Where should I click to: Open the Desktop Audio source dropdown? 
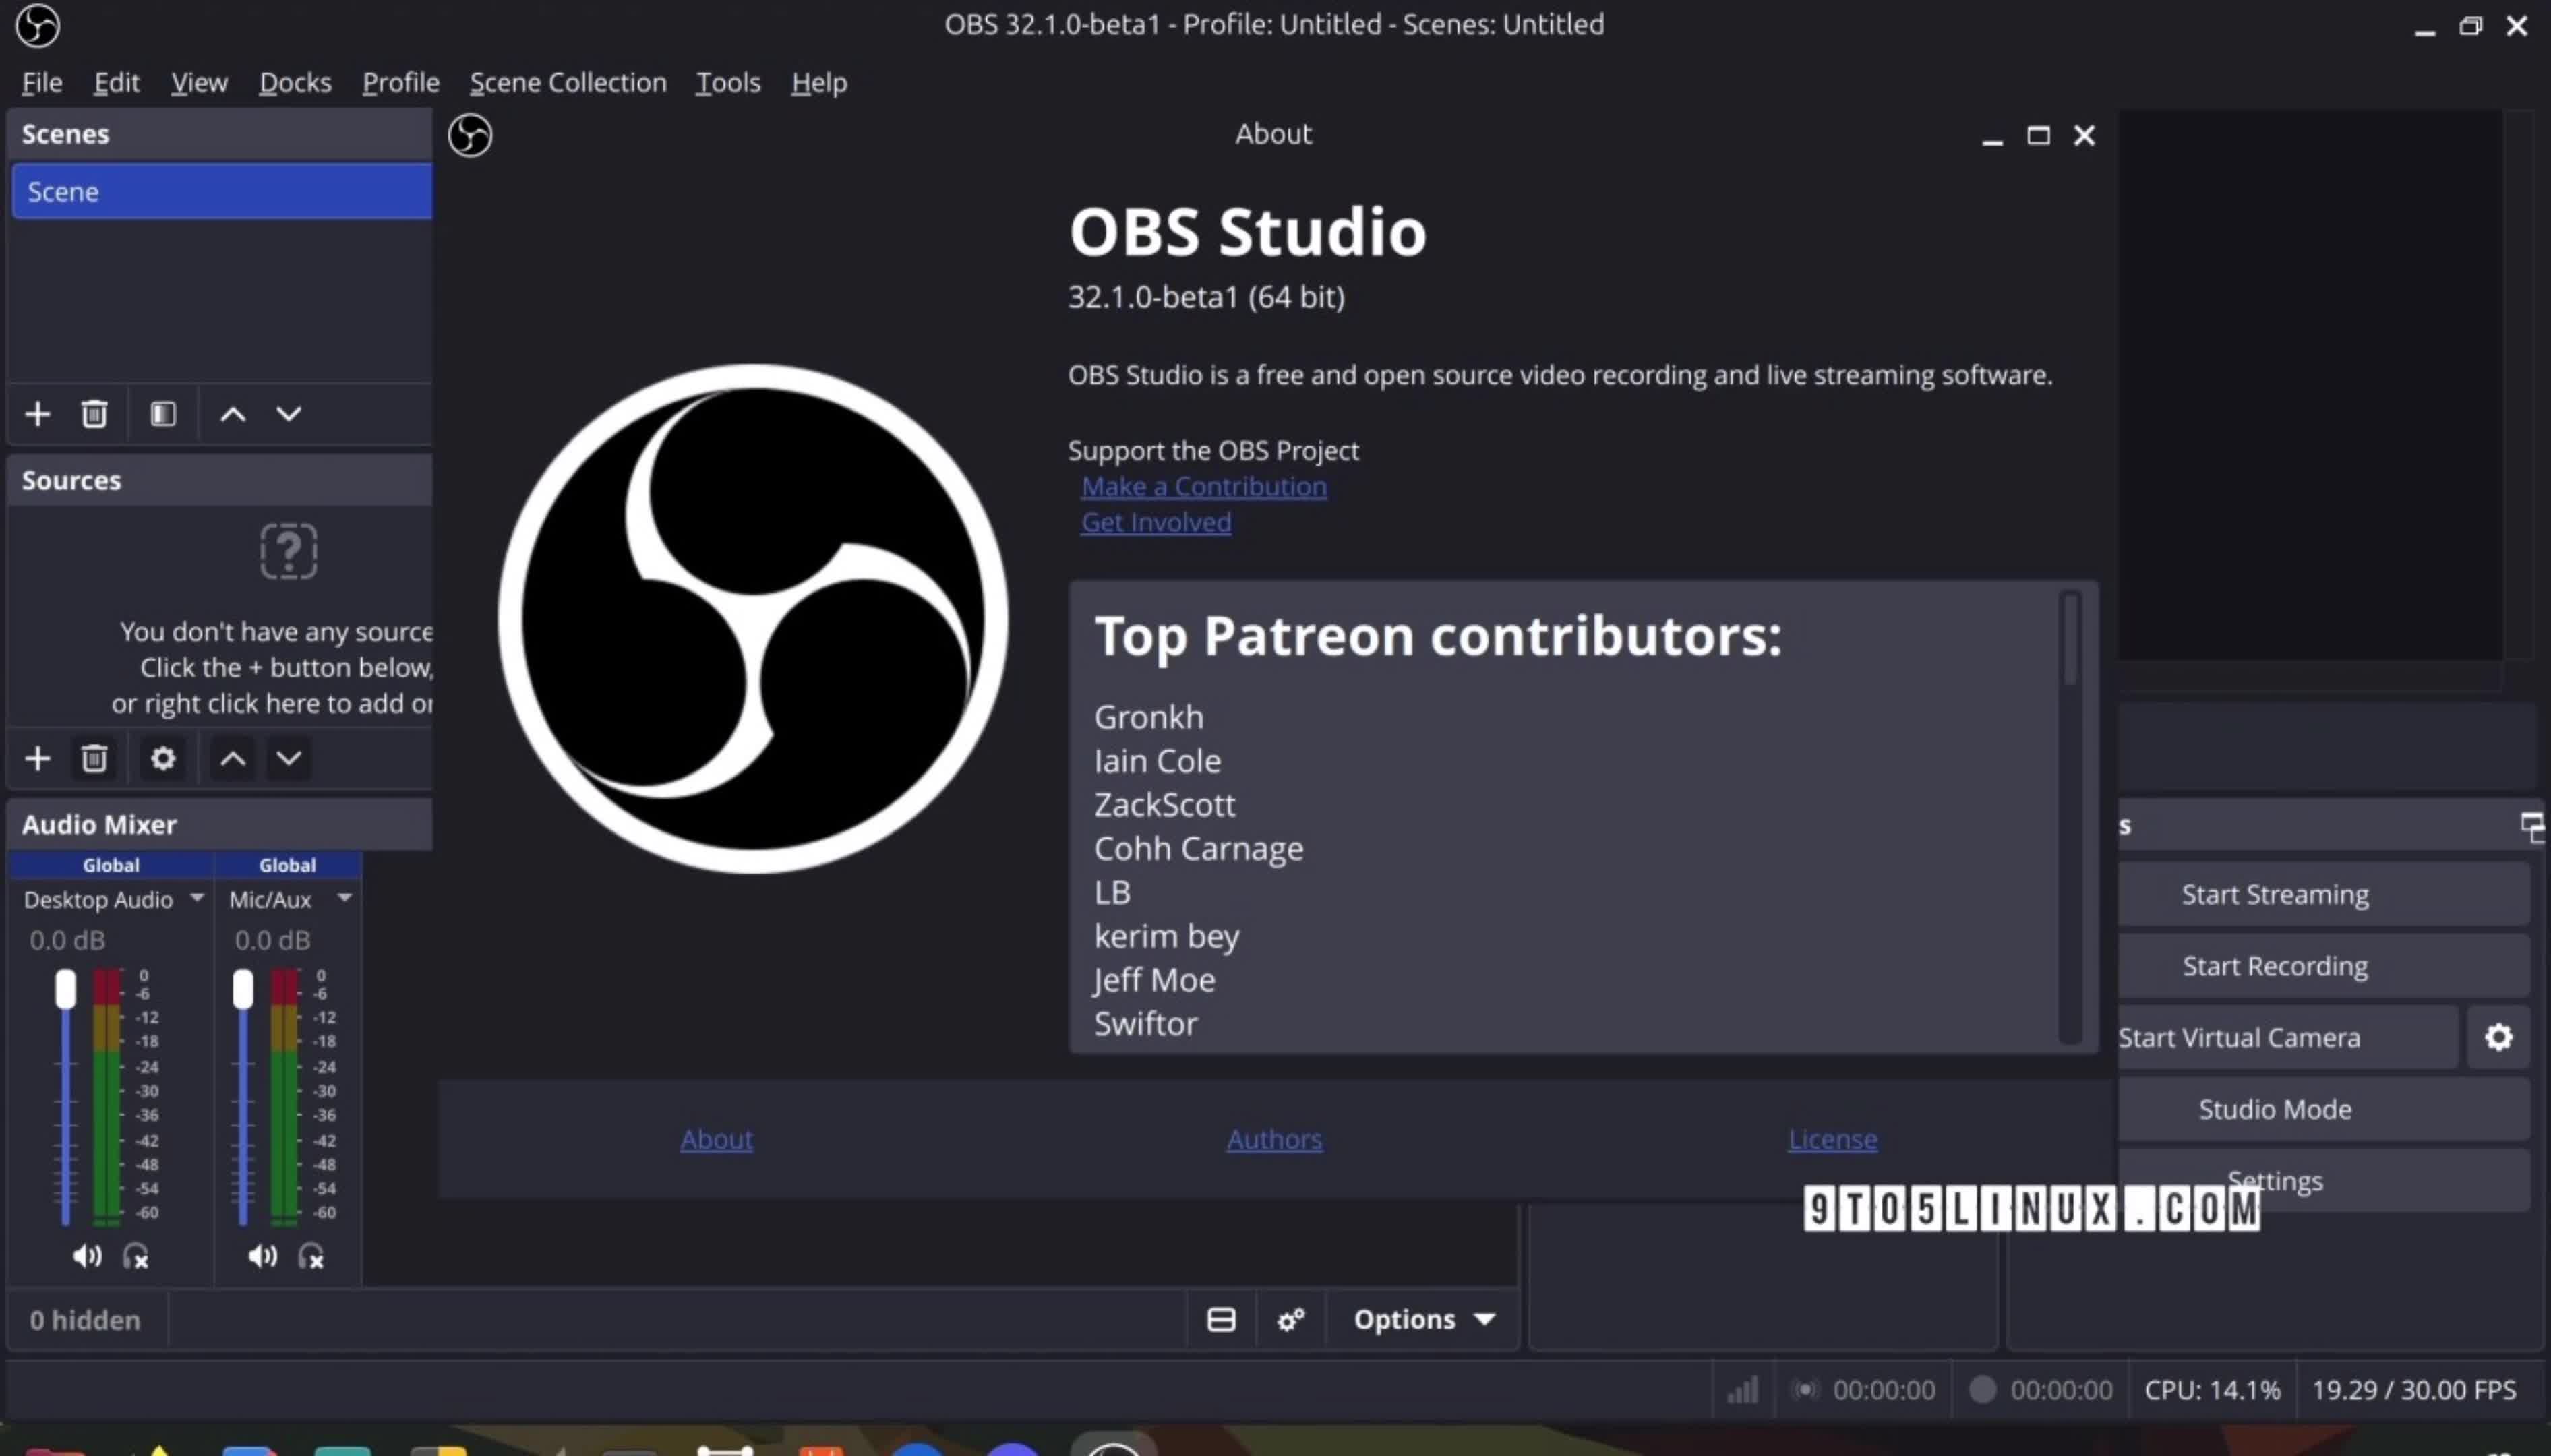tap(196, 898)
